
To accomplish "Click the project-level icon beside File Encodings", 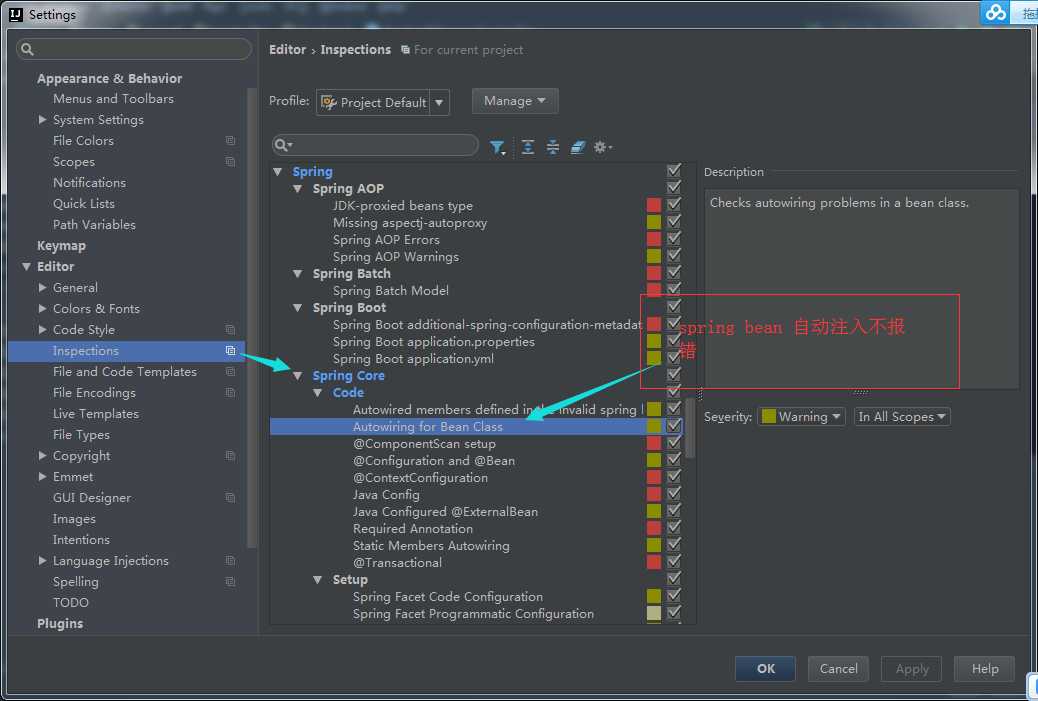I will point(230,393).
